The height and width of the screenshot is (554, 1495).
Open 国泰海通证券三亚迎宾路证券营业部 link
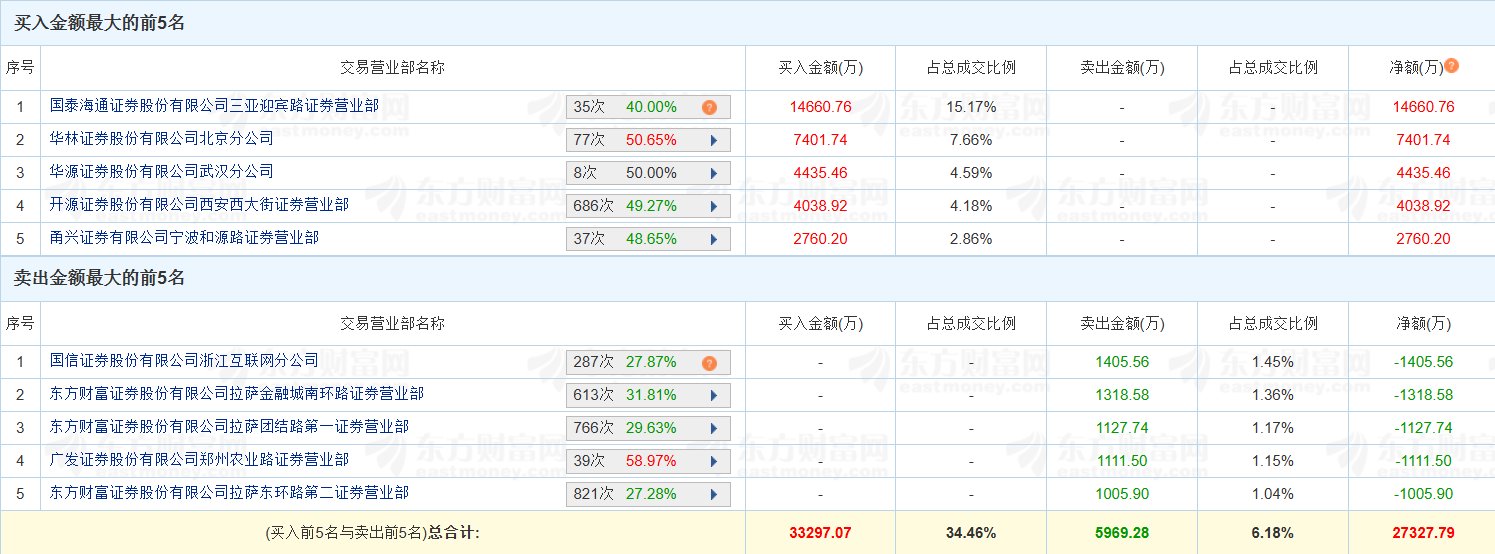coord(214,105)
